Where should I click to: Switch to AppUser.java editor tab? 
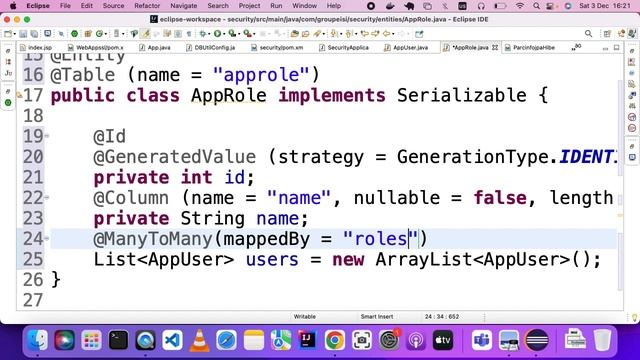[406, 48]
